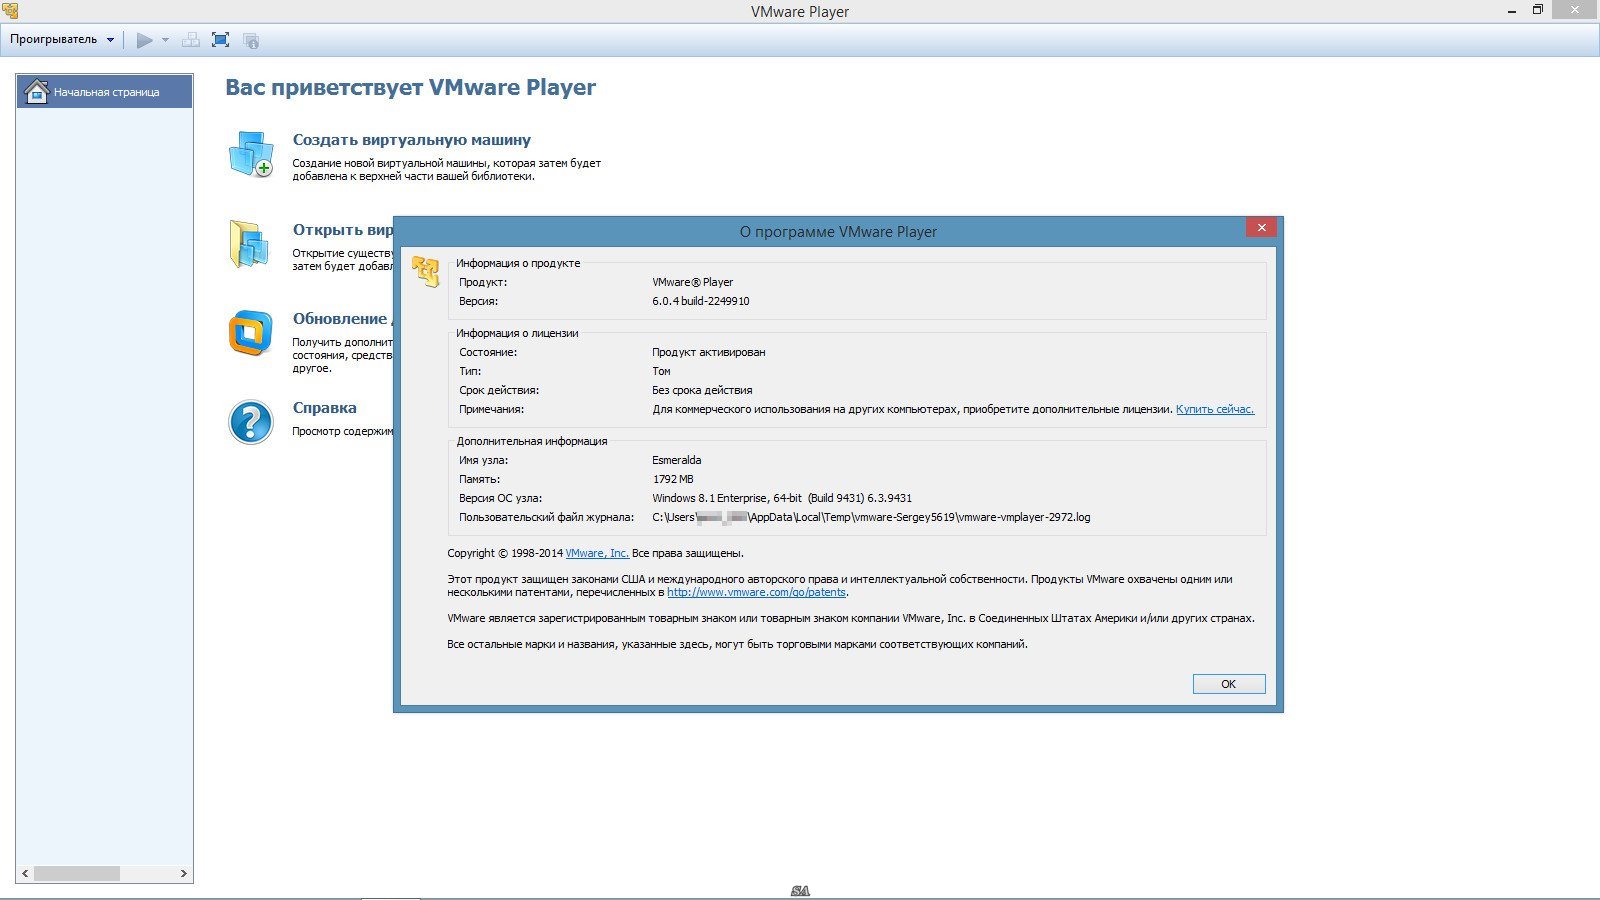Click the green play virtual machine icon

[x=145, y=40]
